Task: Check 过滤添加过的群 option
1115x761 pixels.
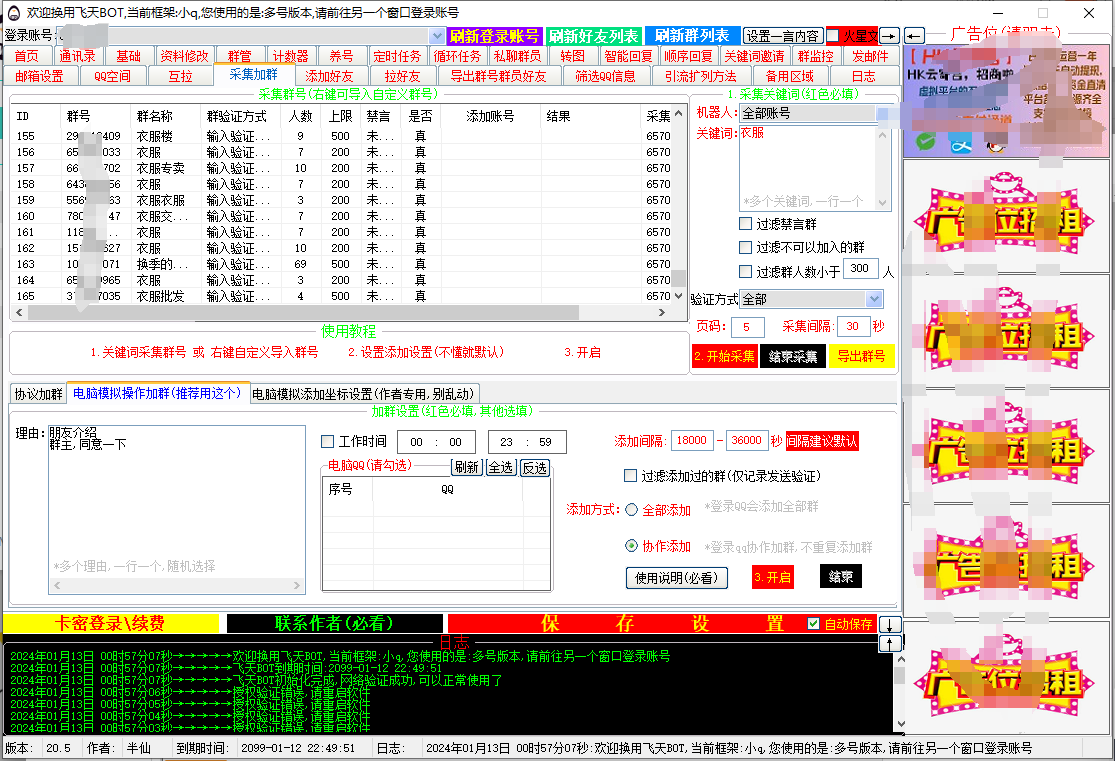Action: pos(630,476)
